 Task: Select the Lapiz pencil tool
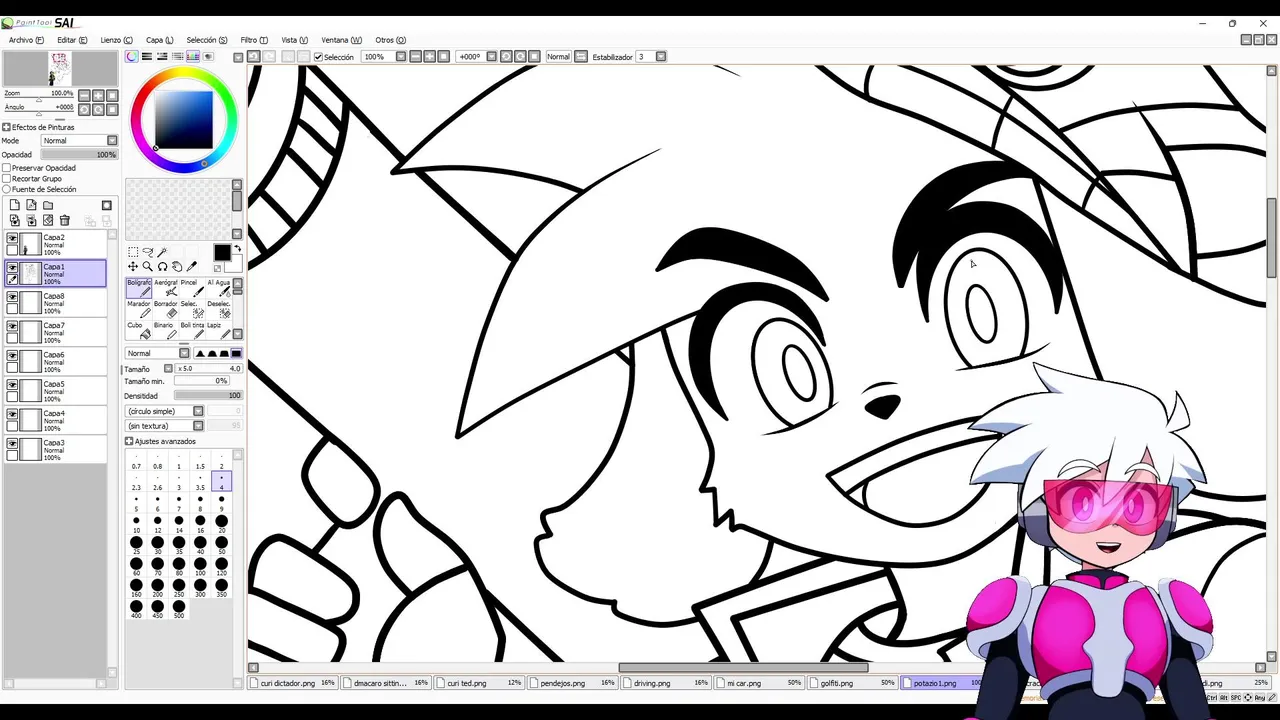218,330
